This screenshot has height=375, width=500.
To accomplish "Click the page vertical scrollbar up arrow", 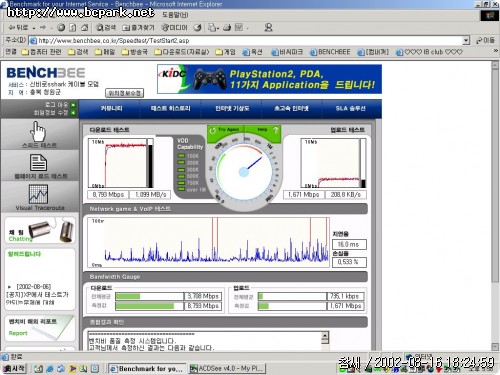I will tap(495, 64).
